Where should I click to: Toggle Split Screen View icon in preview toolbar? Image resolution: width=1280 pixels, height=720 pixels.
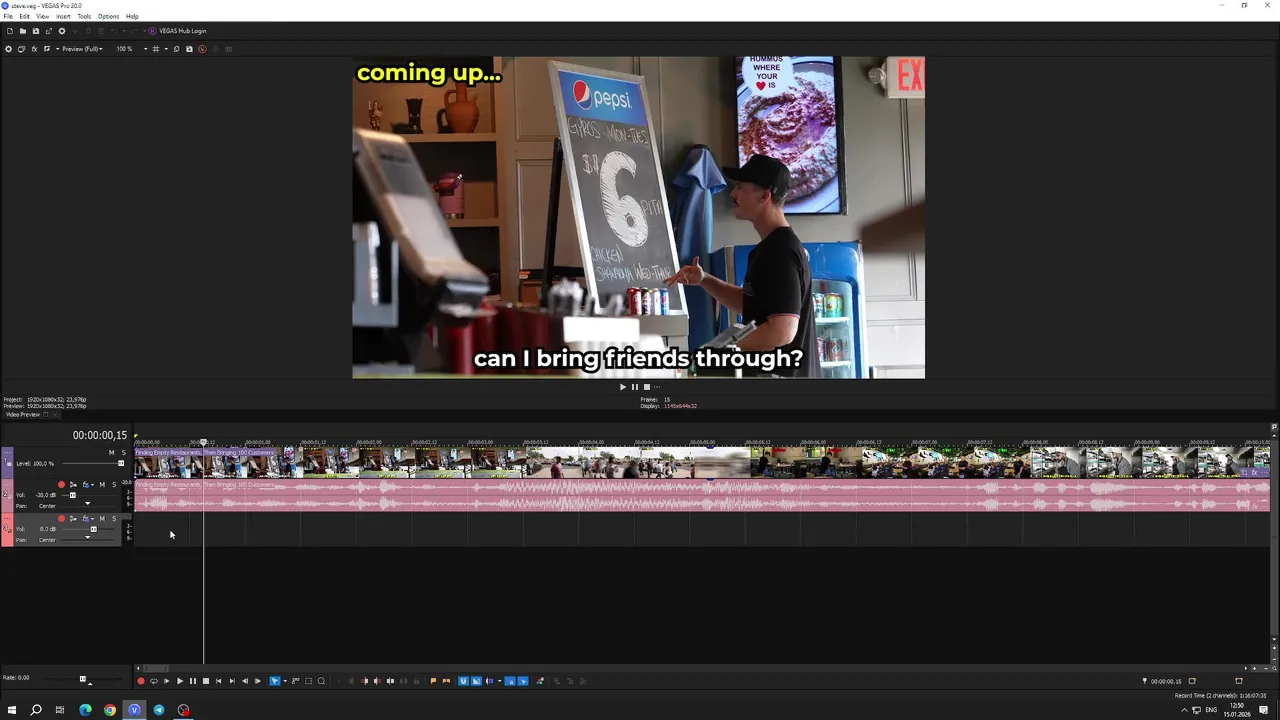[47, 49]
